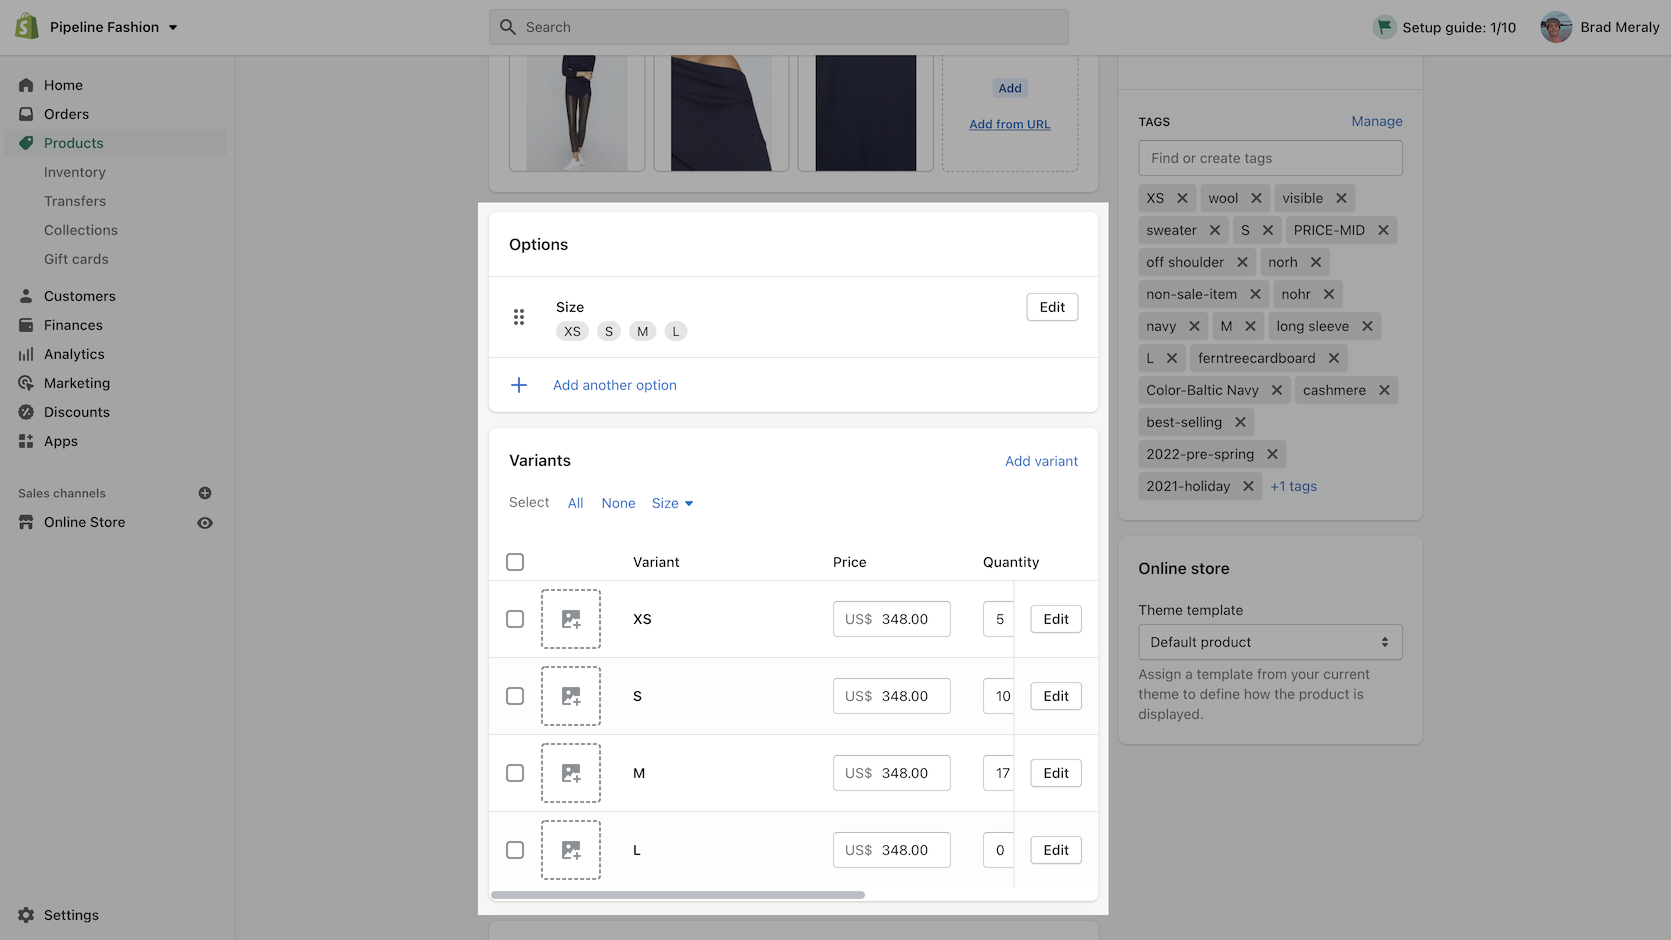
Task: Click the Find or create tags field
Action: [x=1270, y=158]
